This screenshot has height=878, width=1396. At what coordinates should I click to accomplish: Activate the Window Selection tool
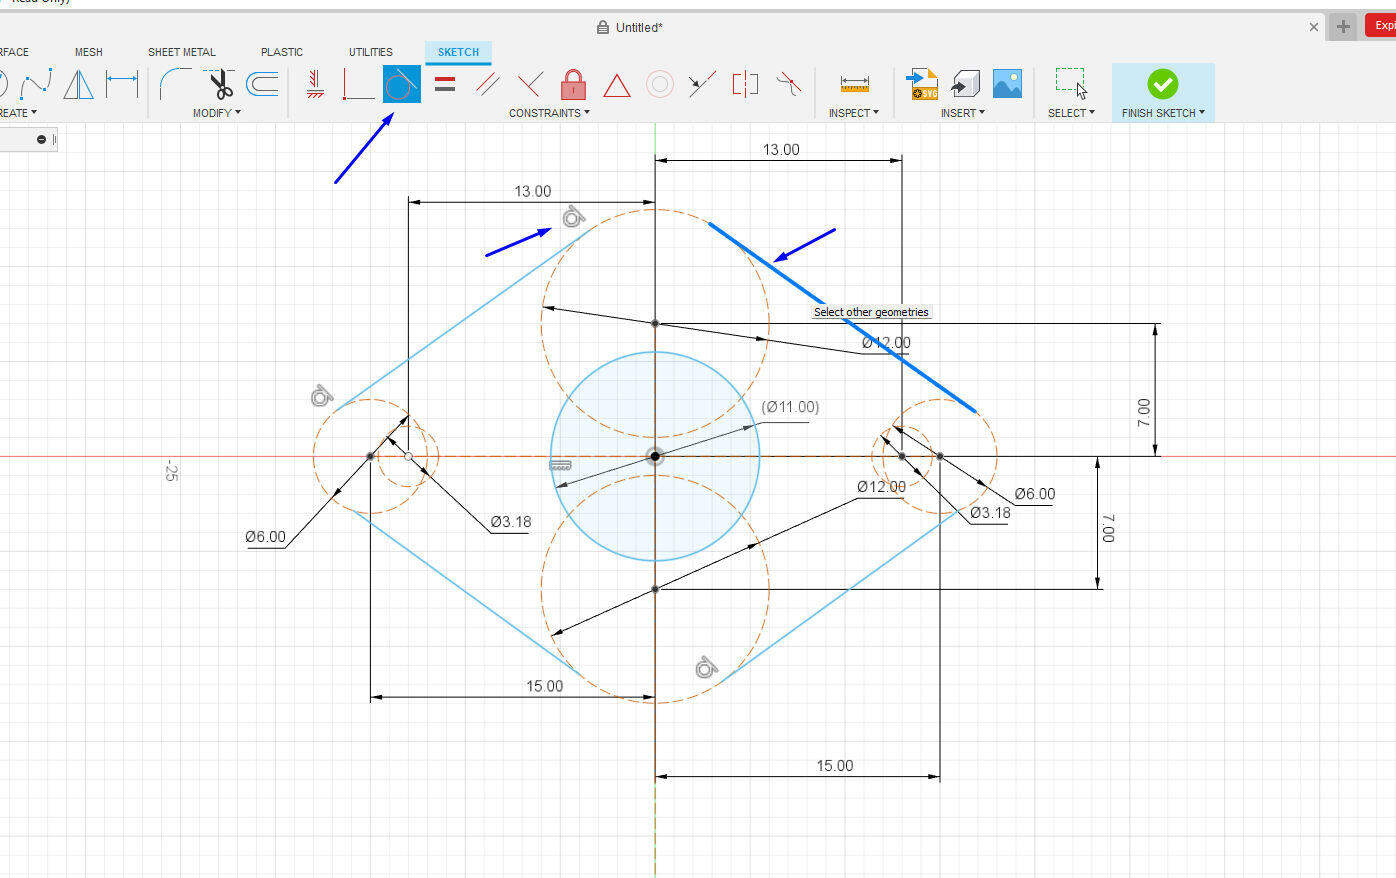pyautogui.click(x=1071, y=84)
